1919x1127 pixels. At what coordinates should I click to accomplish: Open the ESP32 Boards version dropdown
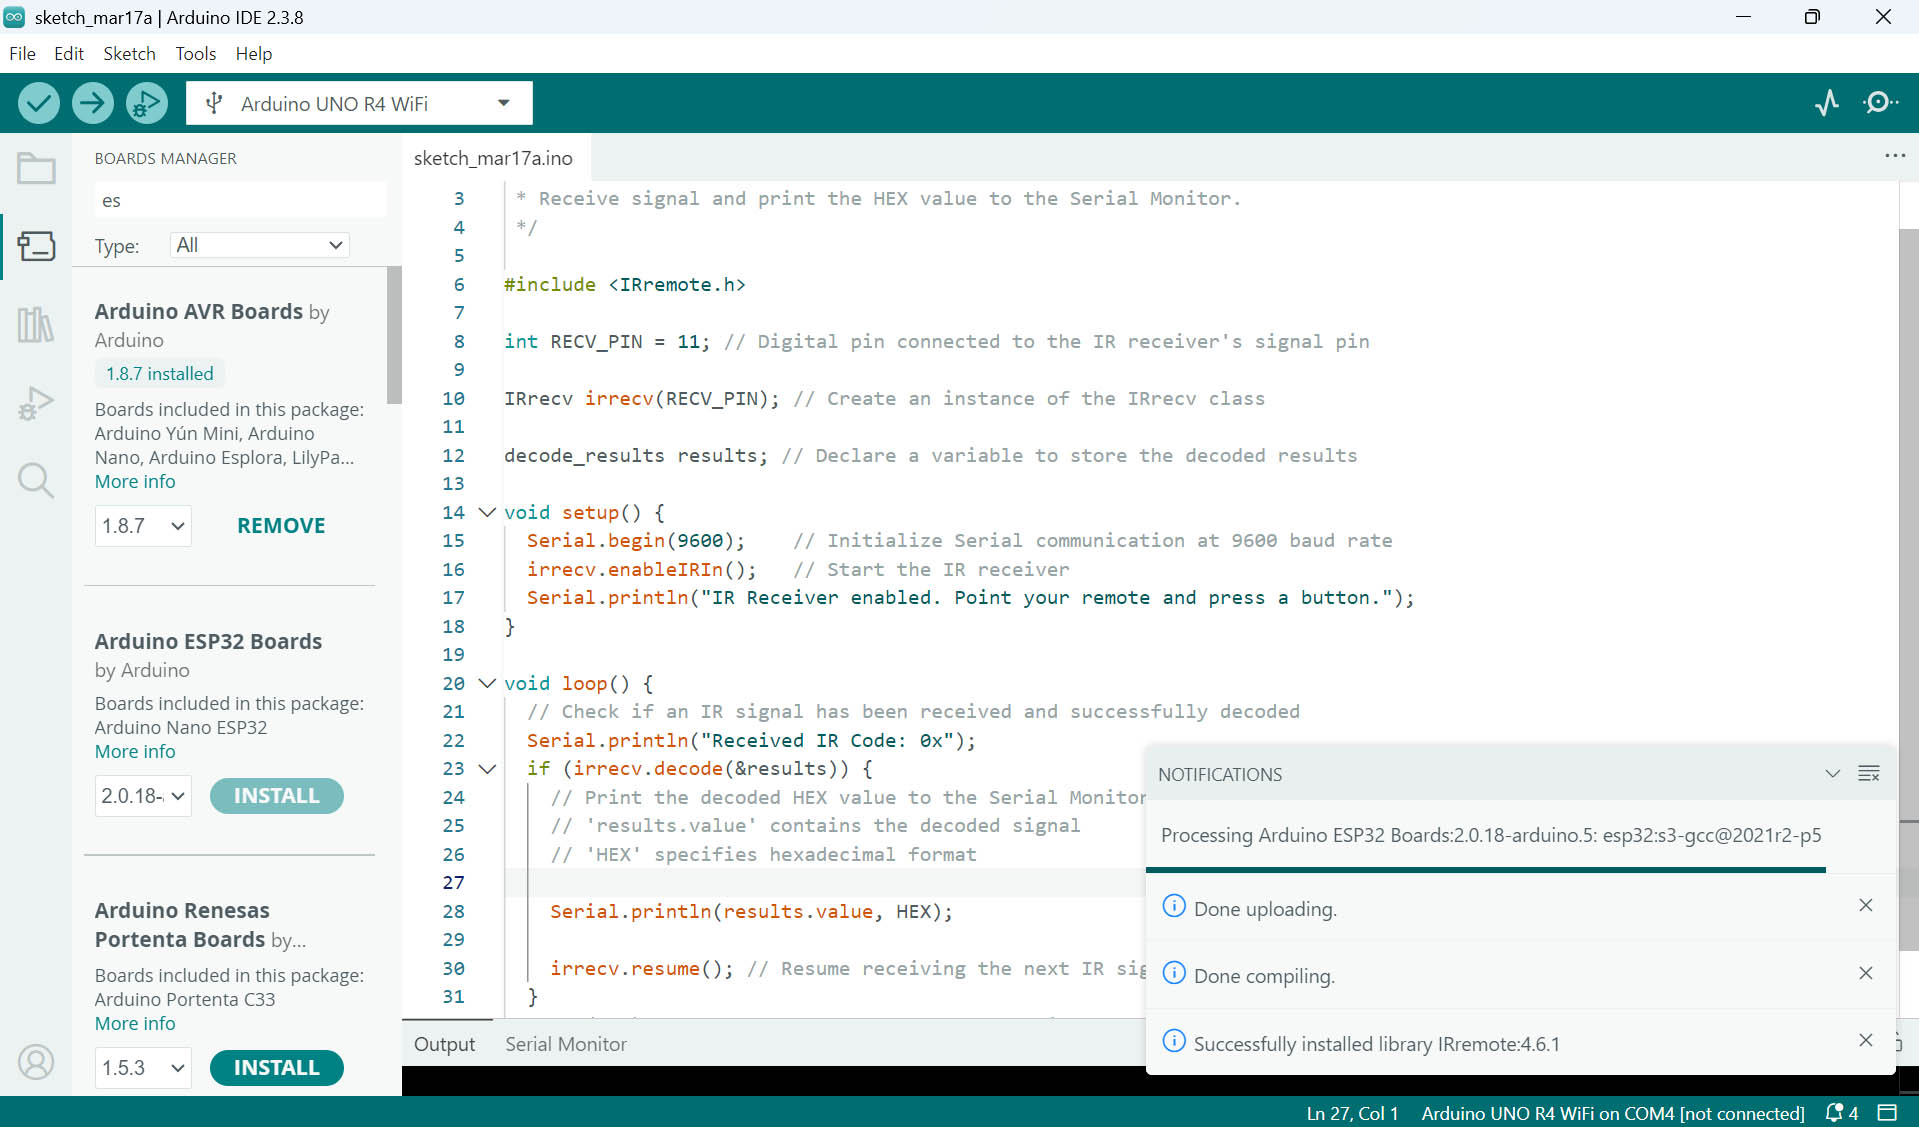point(143,796)
